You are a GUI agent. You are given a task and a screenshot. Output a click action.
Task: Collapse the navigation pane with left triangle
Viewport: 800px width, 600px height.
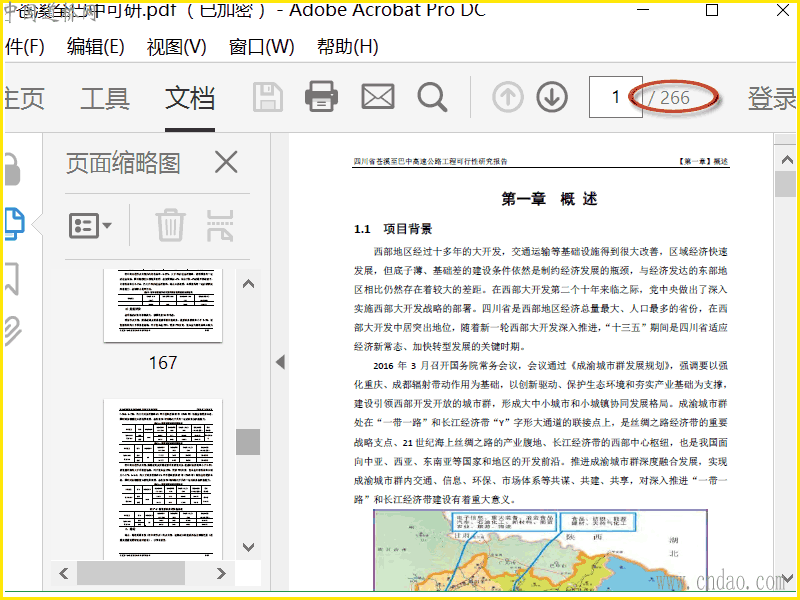(280, 362)
